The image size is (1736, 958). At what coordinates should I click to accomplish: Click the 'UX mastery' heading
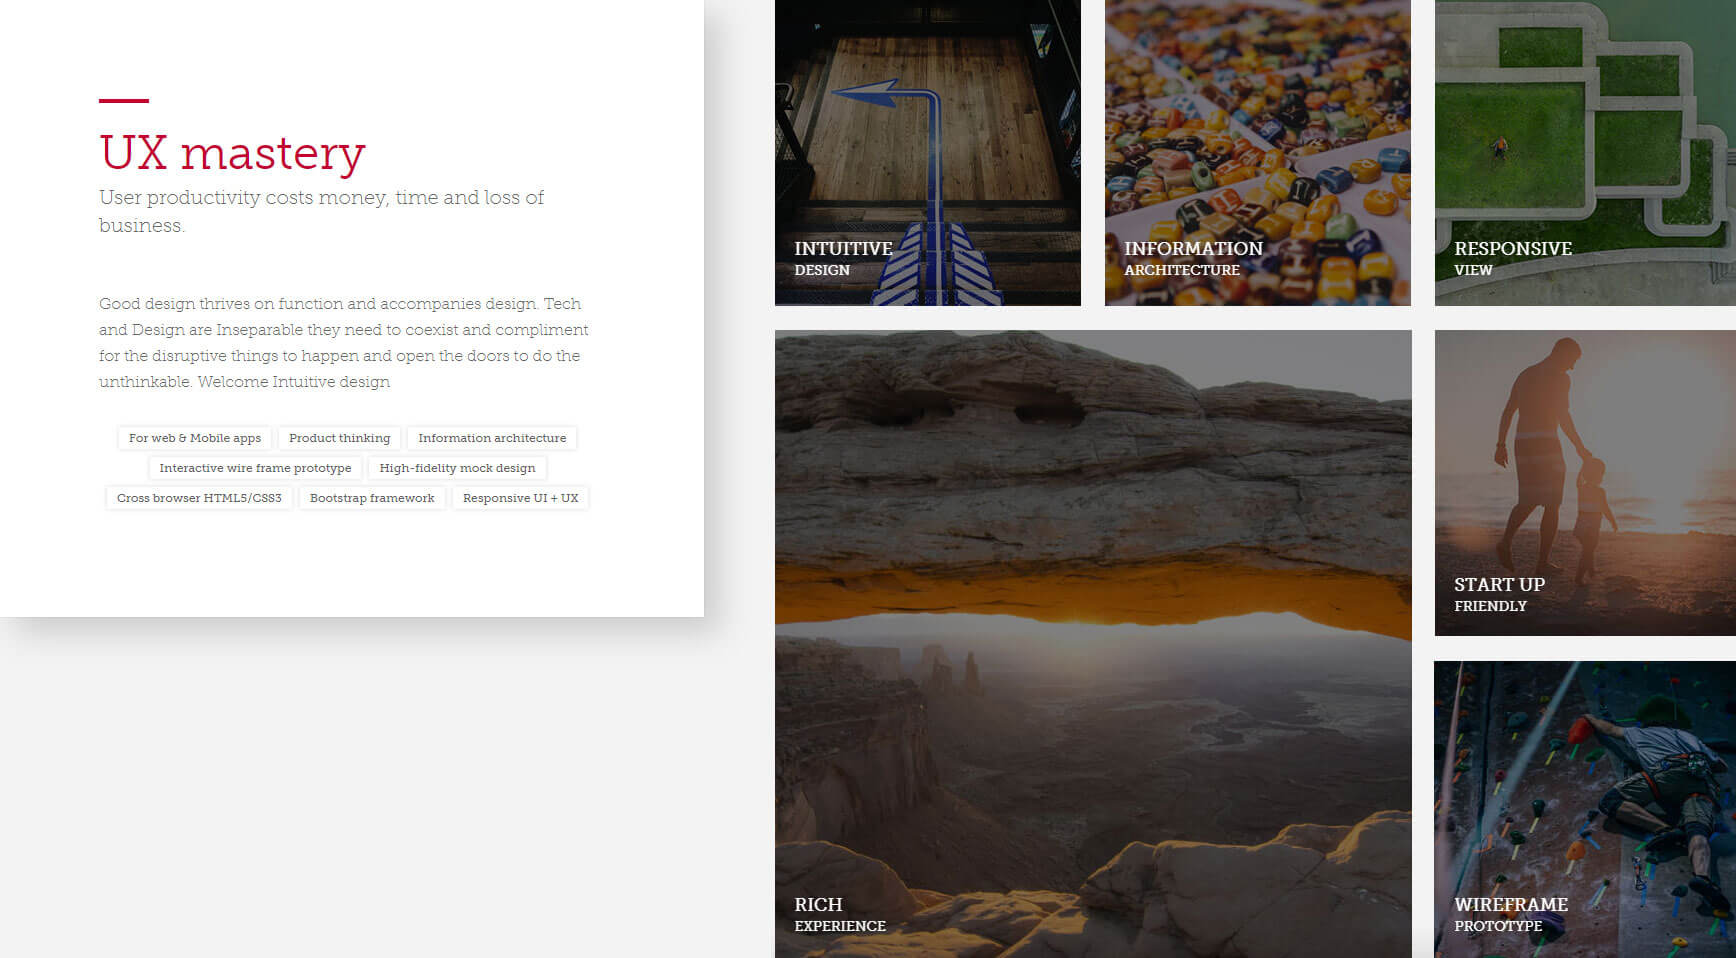click(232, 153)
